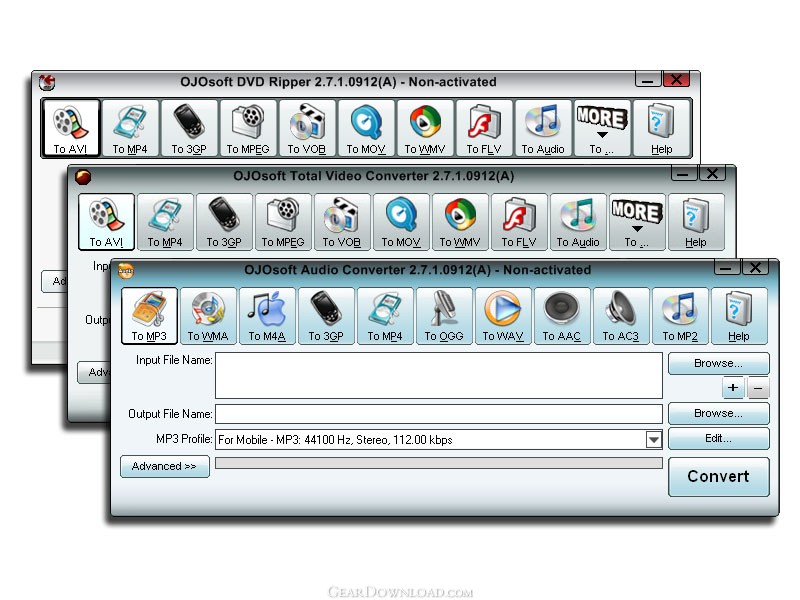The image size is (800, 600).
Task: Minimize the Audio Converter window
Action: click(727, 267)
